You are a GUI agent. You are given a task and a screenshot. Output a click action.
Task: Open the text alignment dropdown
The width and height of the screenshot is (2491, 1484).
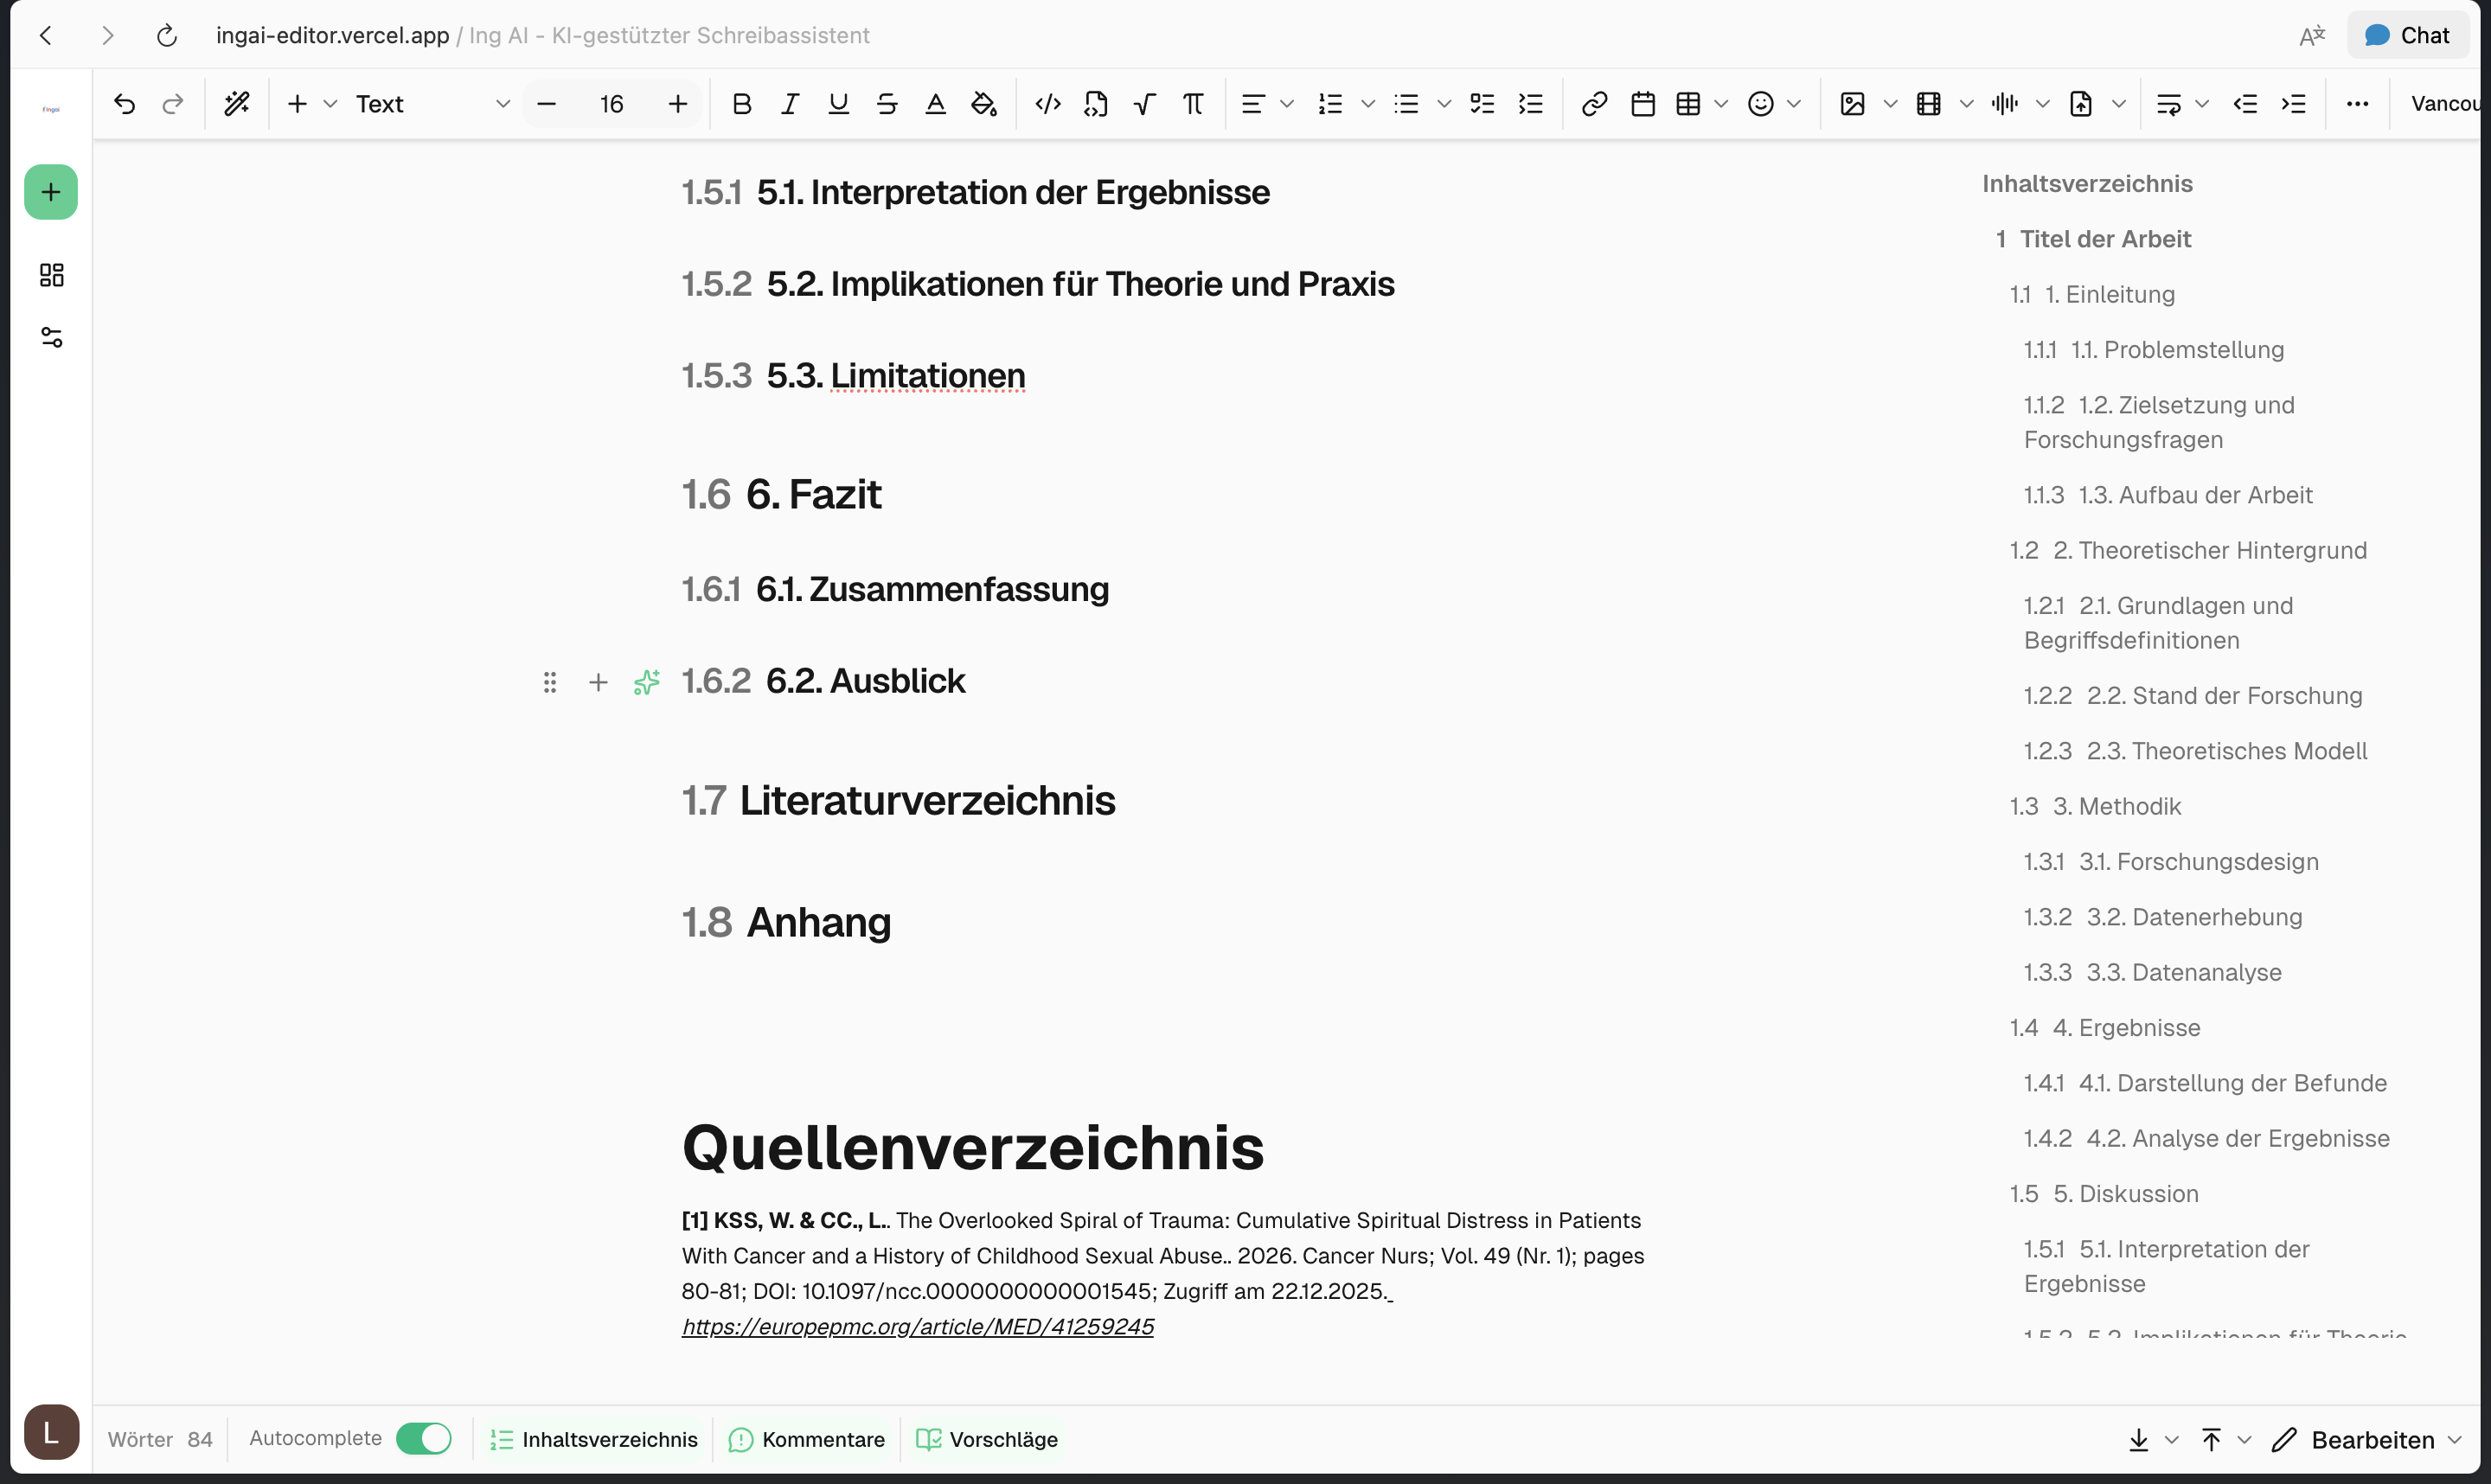coord(1286,104)
